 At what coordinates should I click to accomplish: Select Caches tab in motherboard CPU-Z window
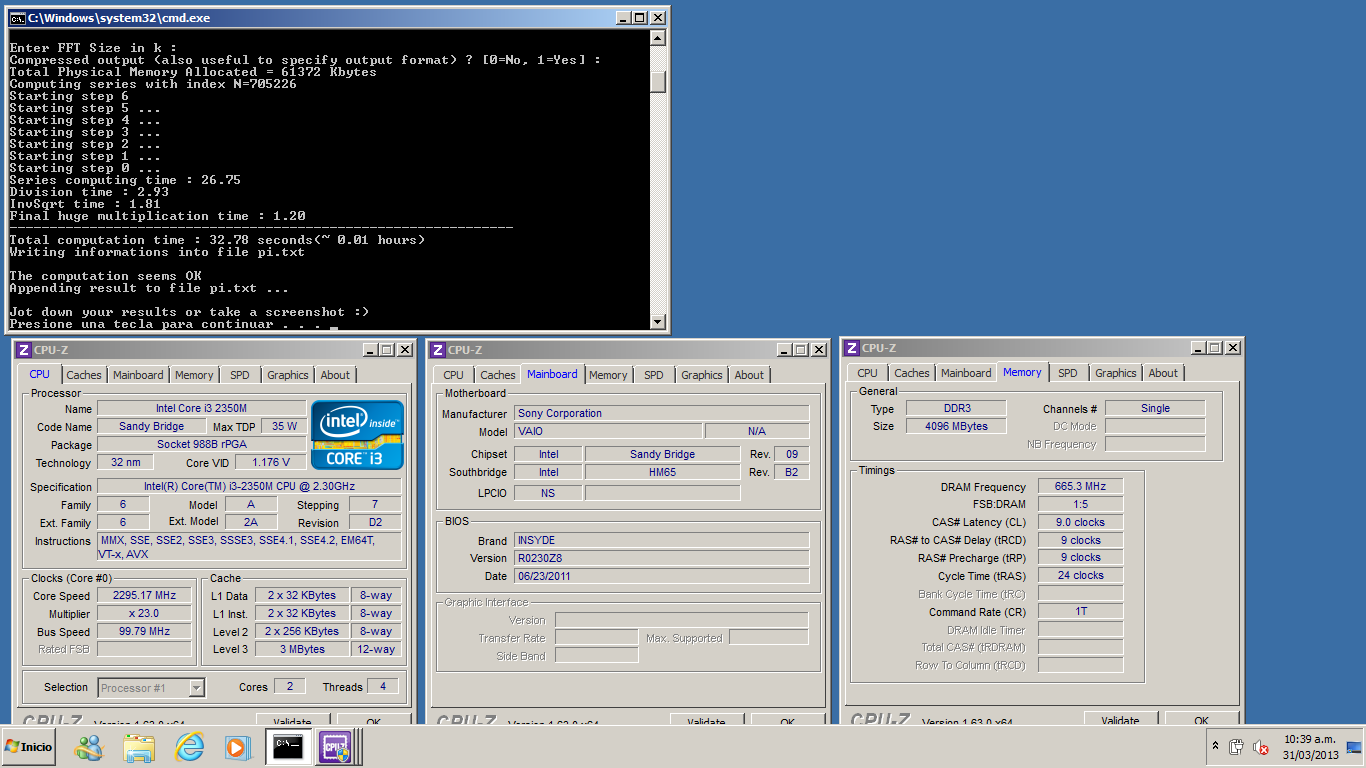(498, 375)
